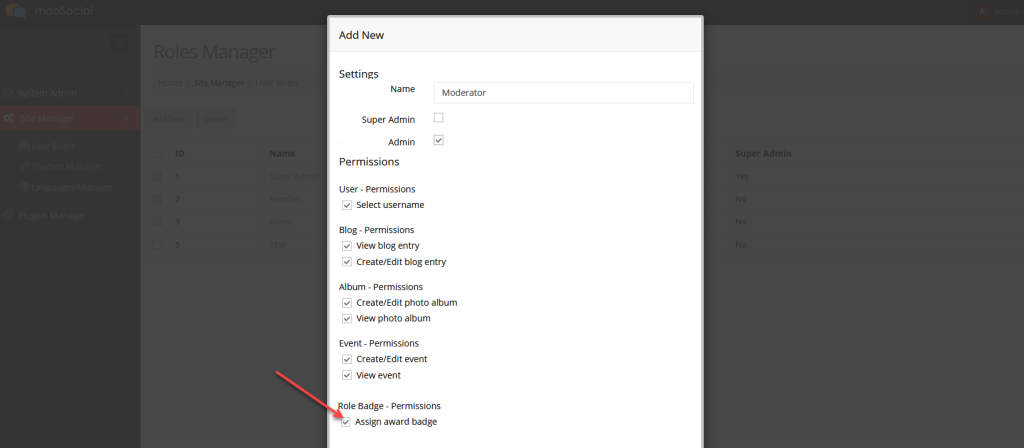Click the User Roles breadcrumb text
Screen dimensions: 1024x448
tap(277, 83)
